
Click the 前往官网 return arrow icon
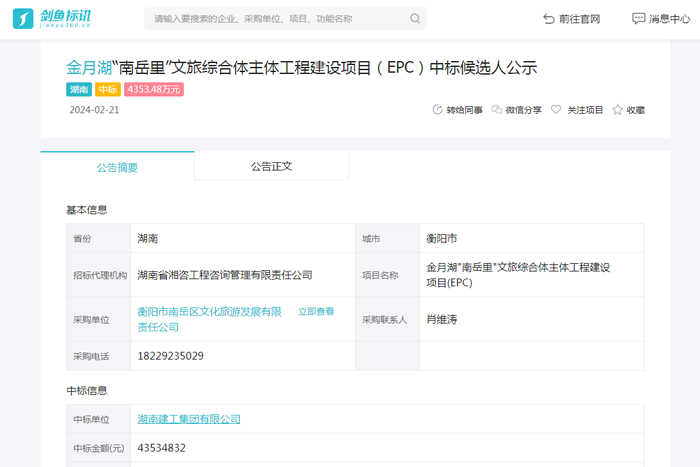click(548, 19)
